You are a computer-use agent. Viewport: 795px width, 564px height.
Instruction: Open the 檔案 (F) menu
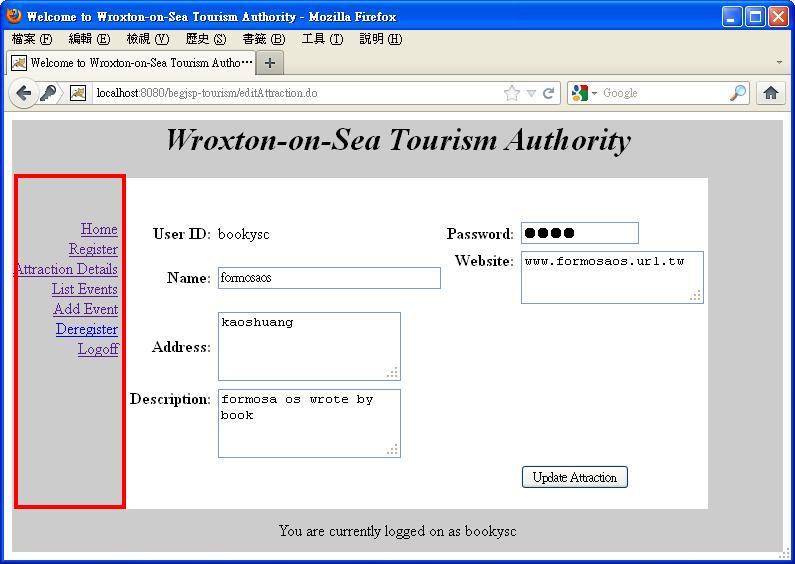(31, 39)
